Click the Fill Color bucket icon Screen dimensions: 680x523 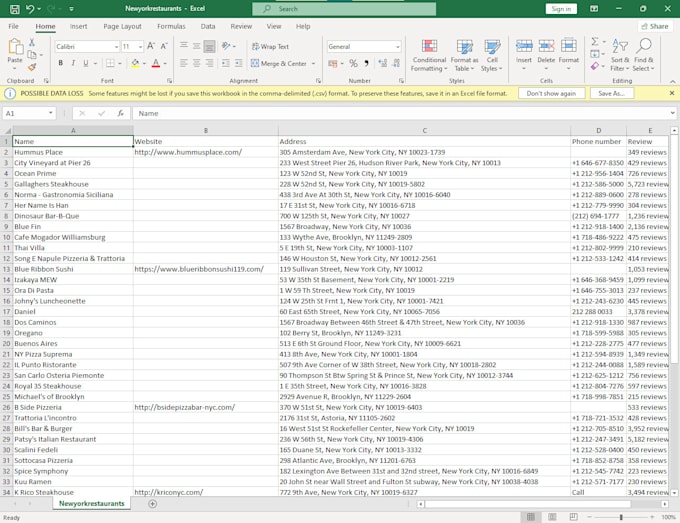pos(135,63)
